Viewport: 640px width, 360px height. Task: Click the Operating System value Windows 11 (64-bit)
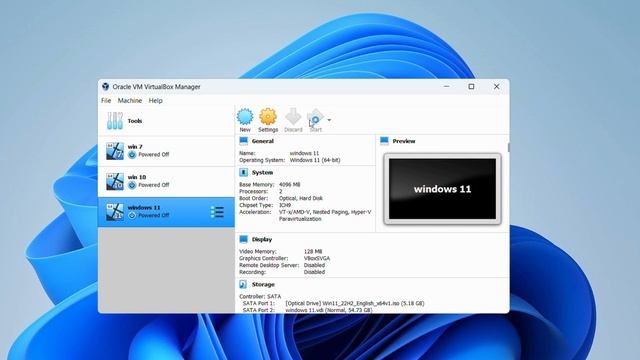point(315,160)
